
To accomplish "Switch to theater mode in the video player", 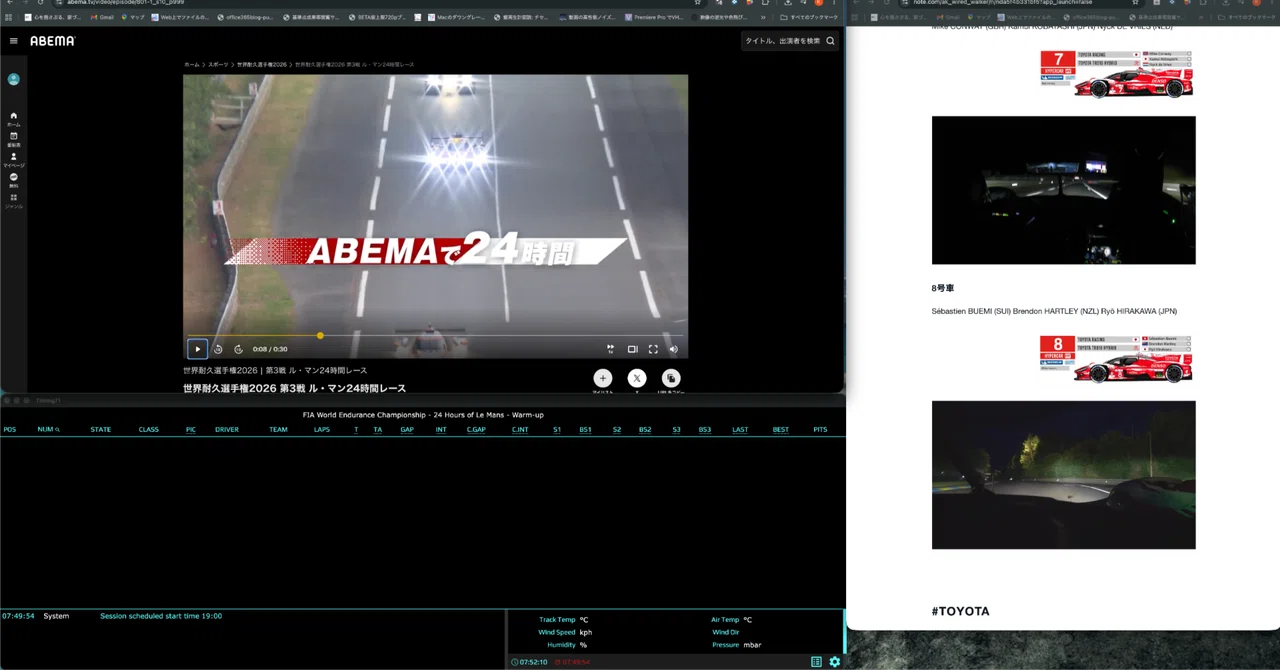I will [x=632, y=349].
